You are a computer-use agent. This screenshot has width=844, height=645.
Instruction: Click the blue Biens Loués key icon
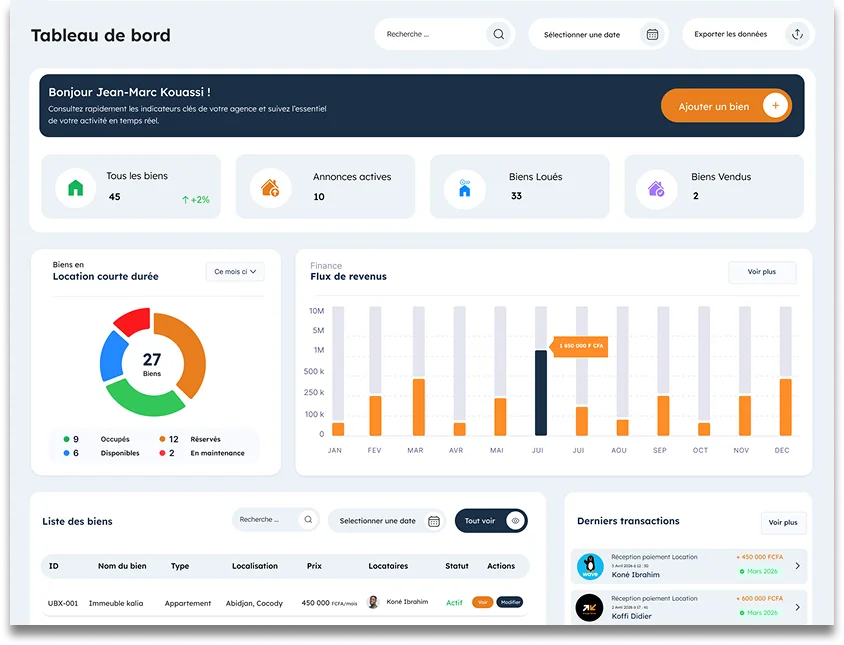coord(463,186)
